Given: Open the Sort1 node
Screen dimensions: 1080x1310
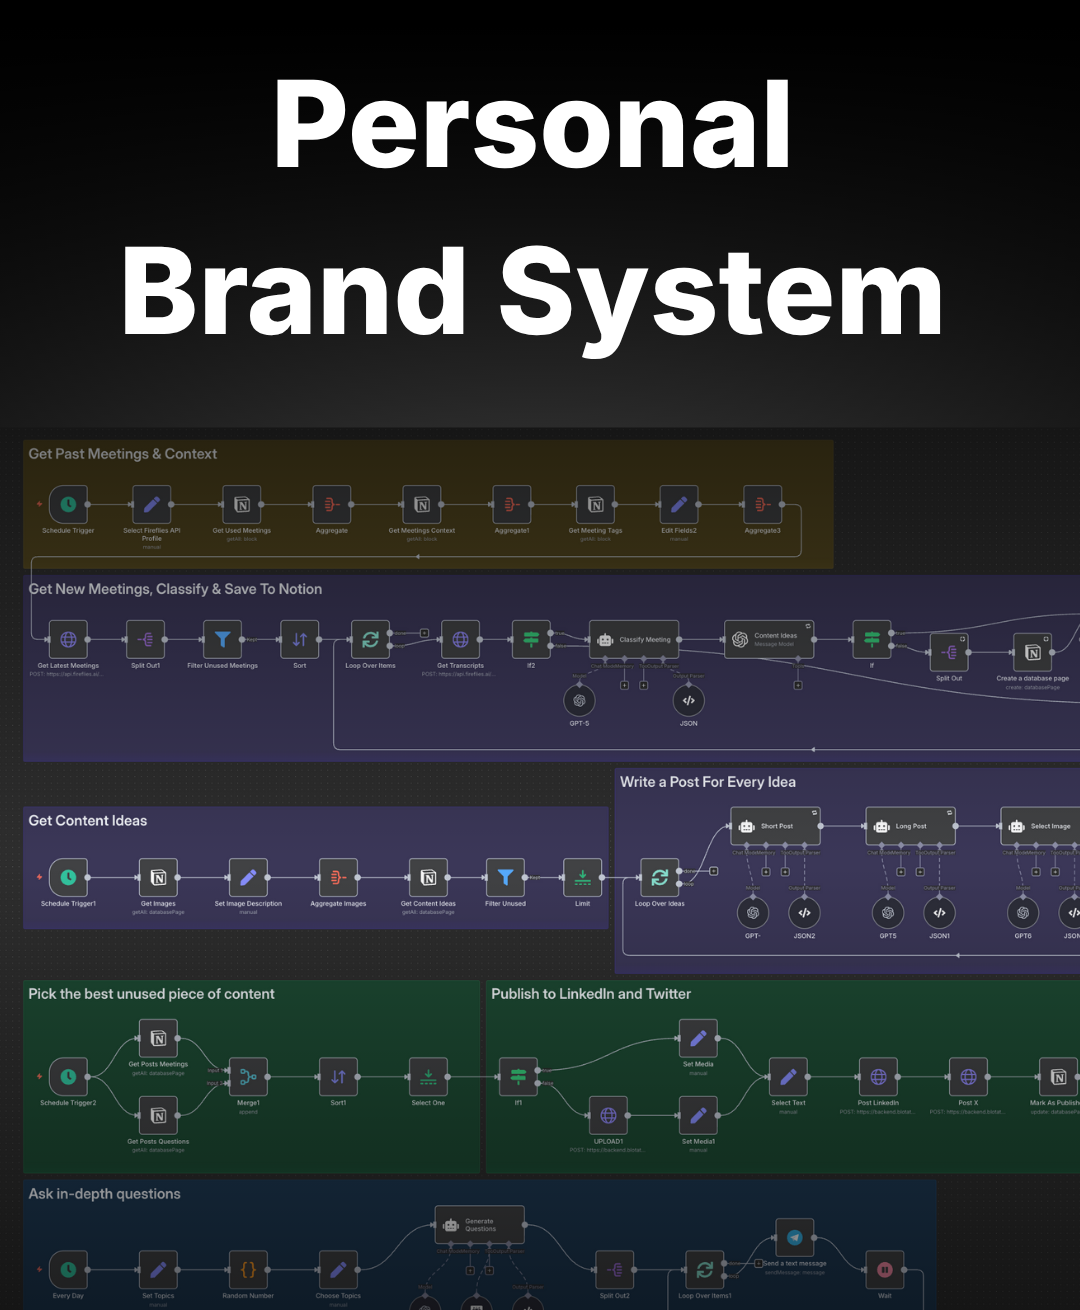Looking at the screenshot, I should pos(338,1077).
